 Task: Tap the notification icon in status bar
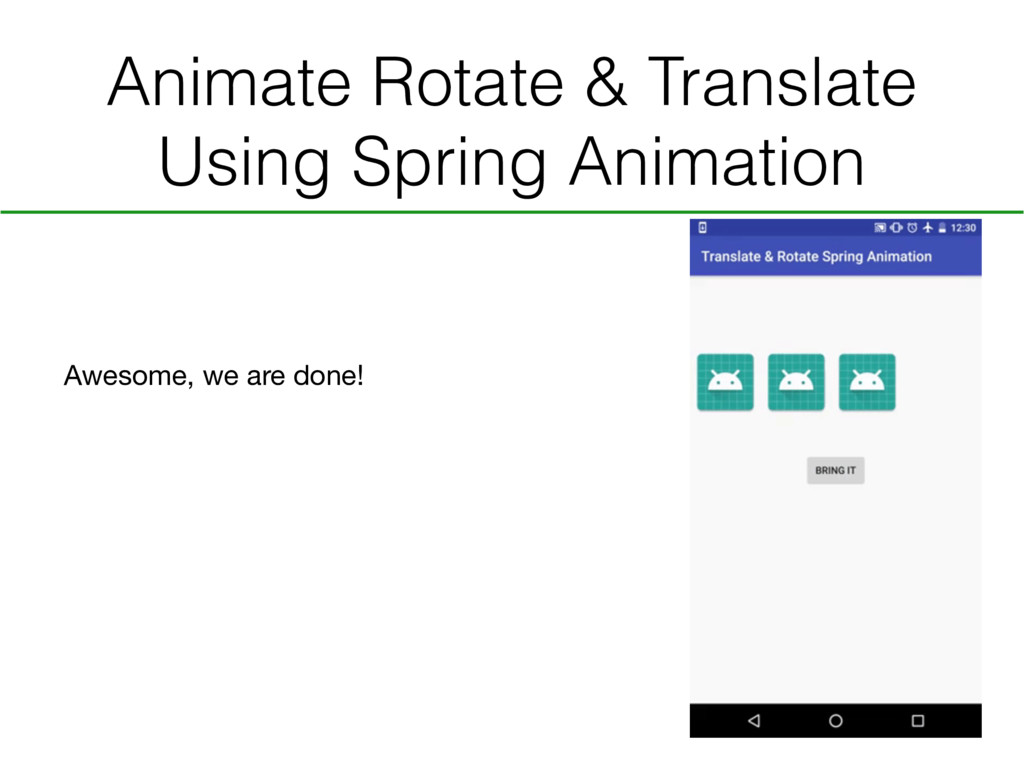(x=703, y=227)
